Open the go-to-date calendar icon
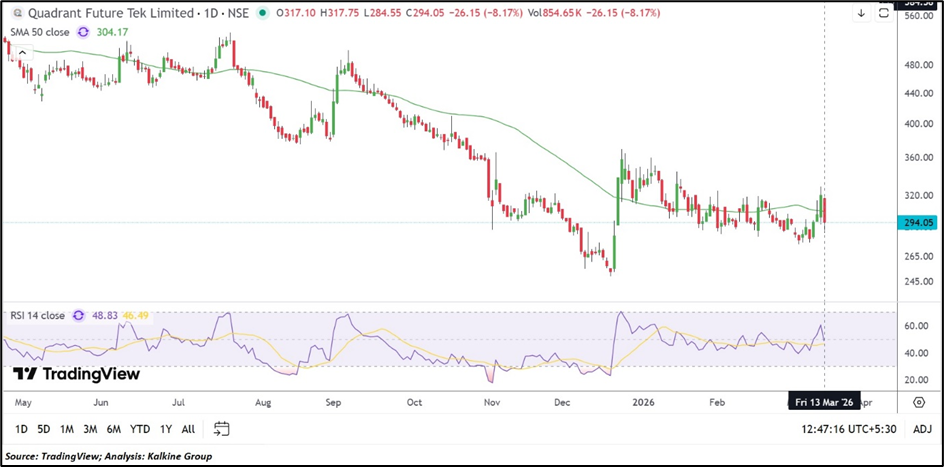 point(222,429)
